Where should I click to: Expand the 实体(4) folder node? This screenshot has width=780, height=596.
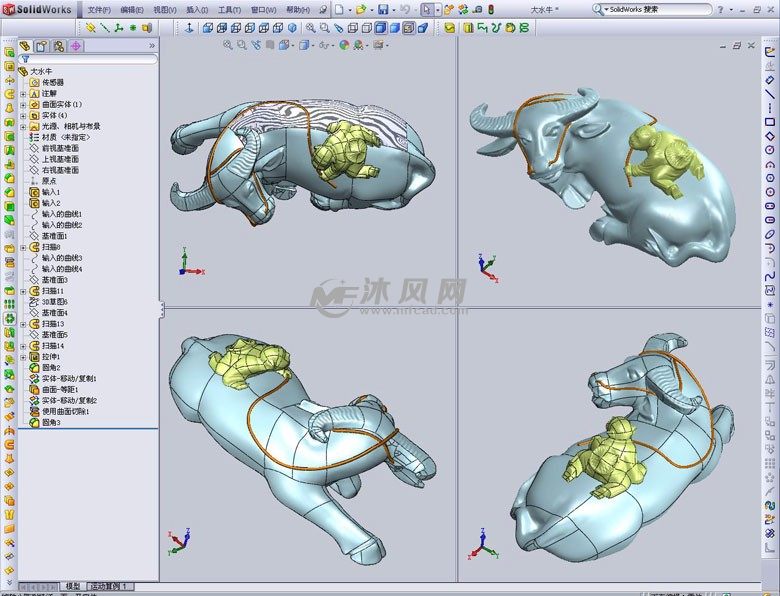[x=23, y=115]
